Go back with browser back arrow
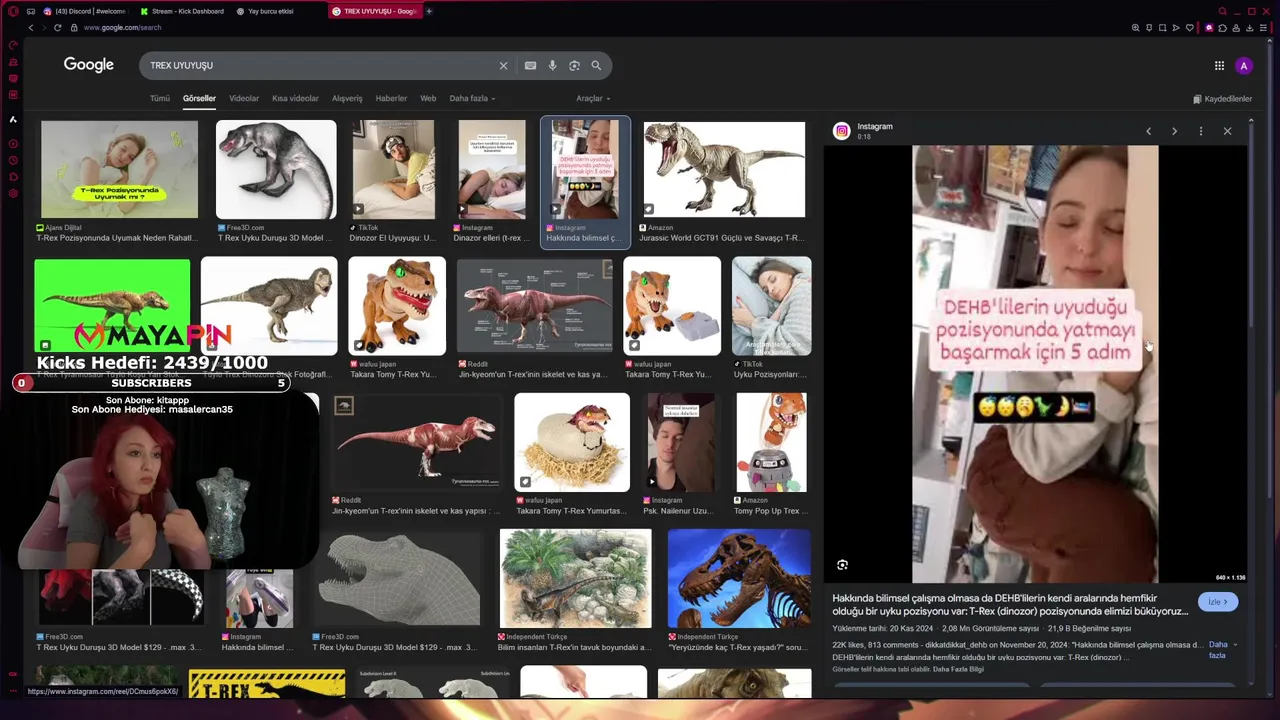Screen dimensions: 1280x720 pyautogui.click(x=30, y=28)
